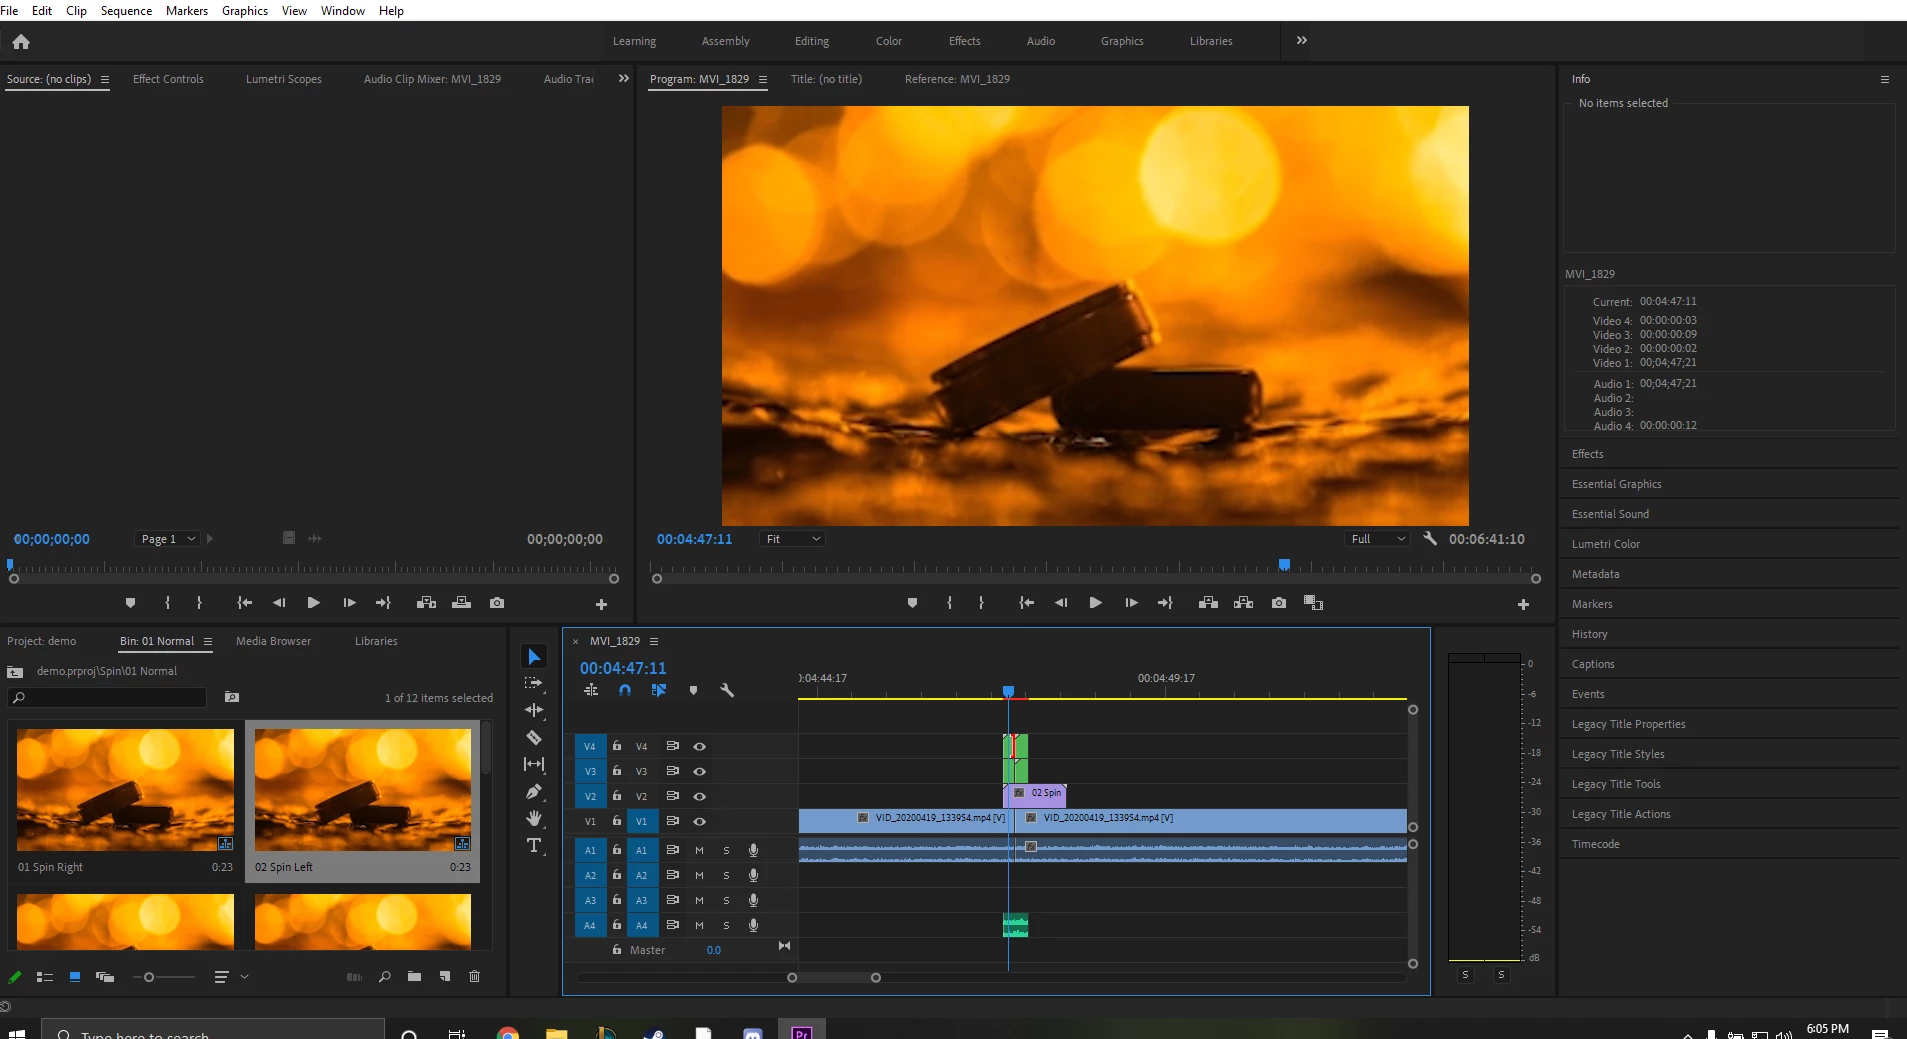
Task: Play the sequence in Program monitor
Action: pyautogui.click(x=1095, y=603)
